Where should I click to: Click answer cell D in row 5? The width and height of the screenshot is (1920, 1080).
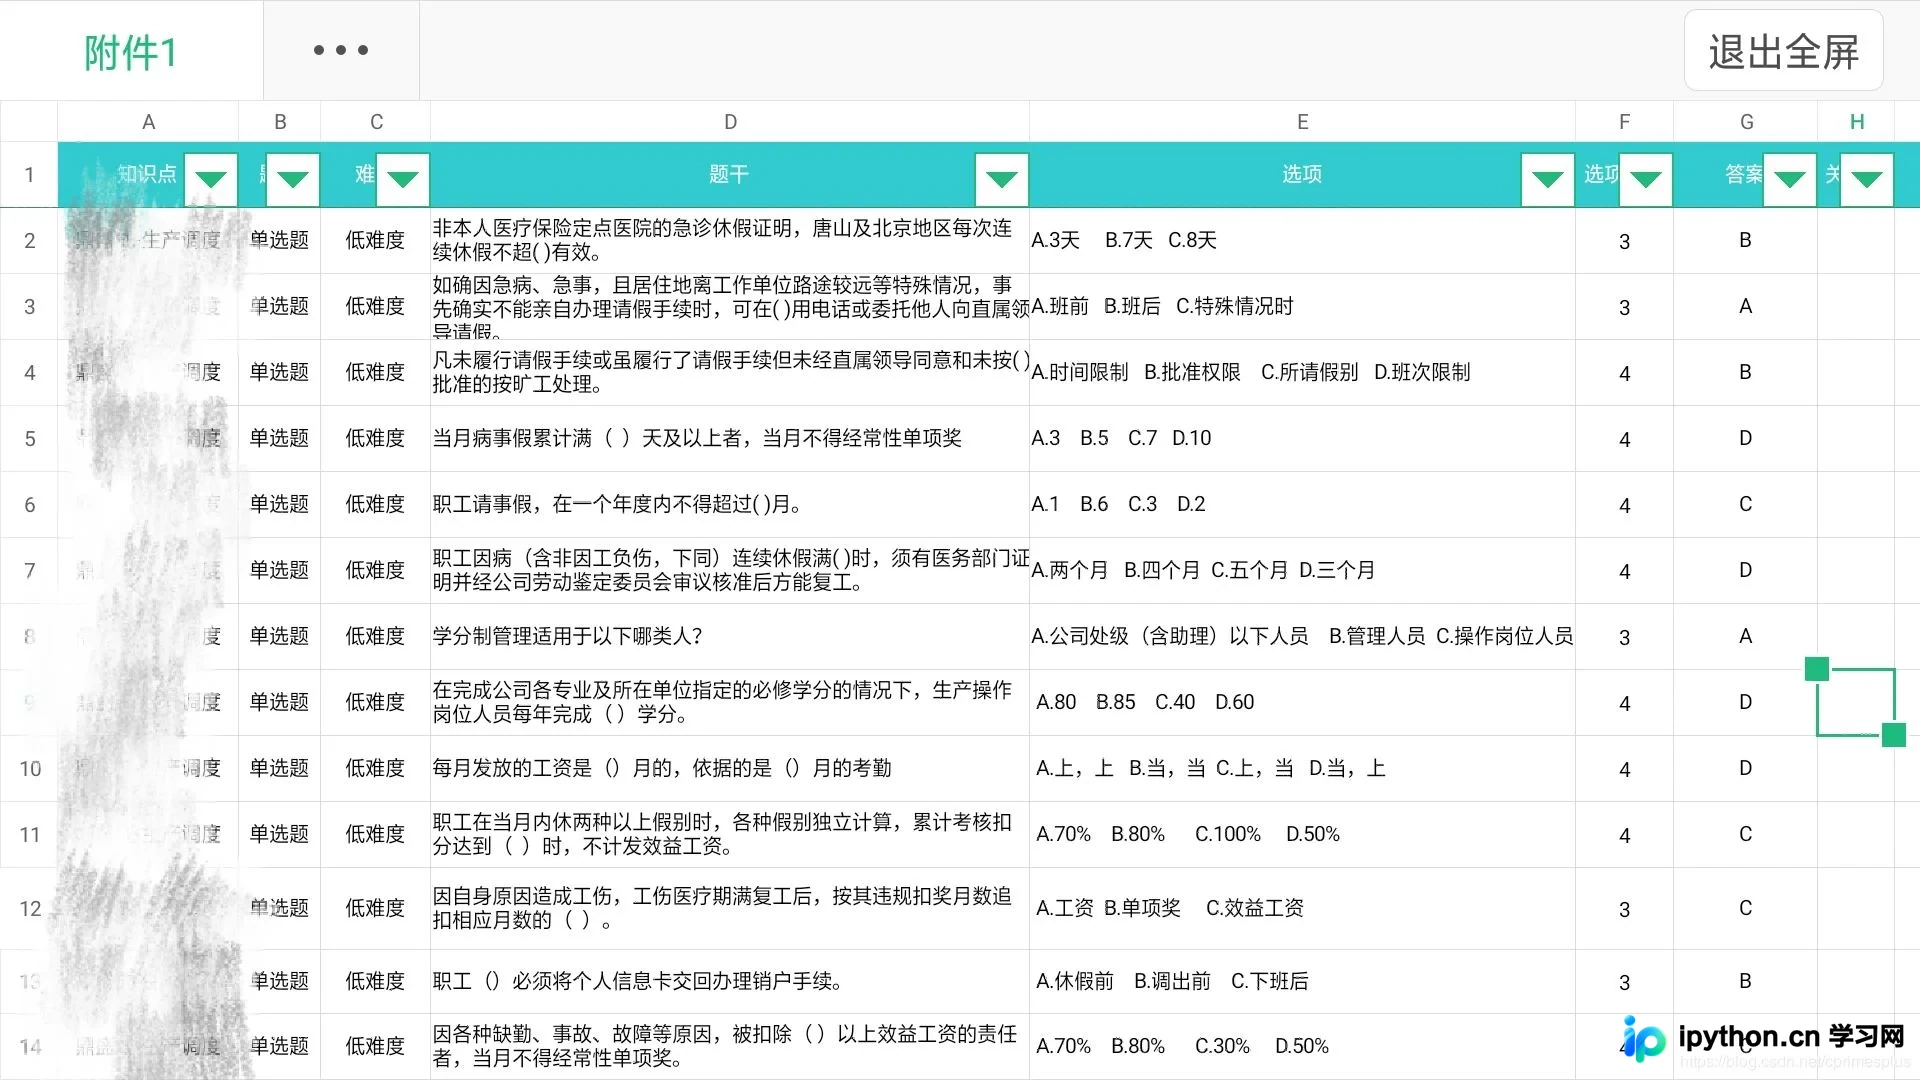pyautogui.click(x=1746, y=438)
